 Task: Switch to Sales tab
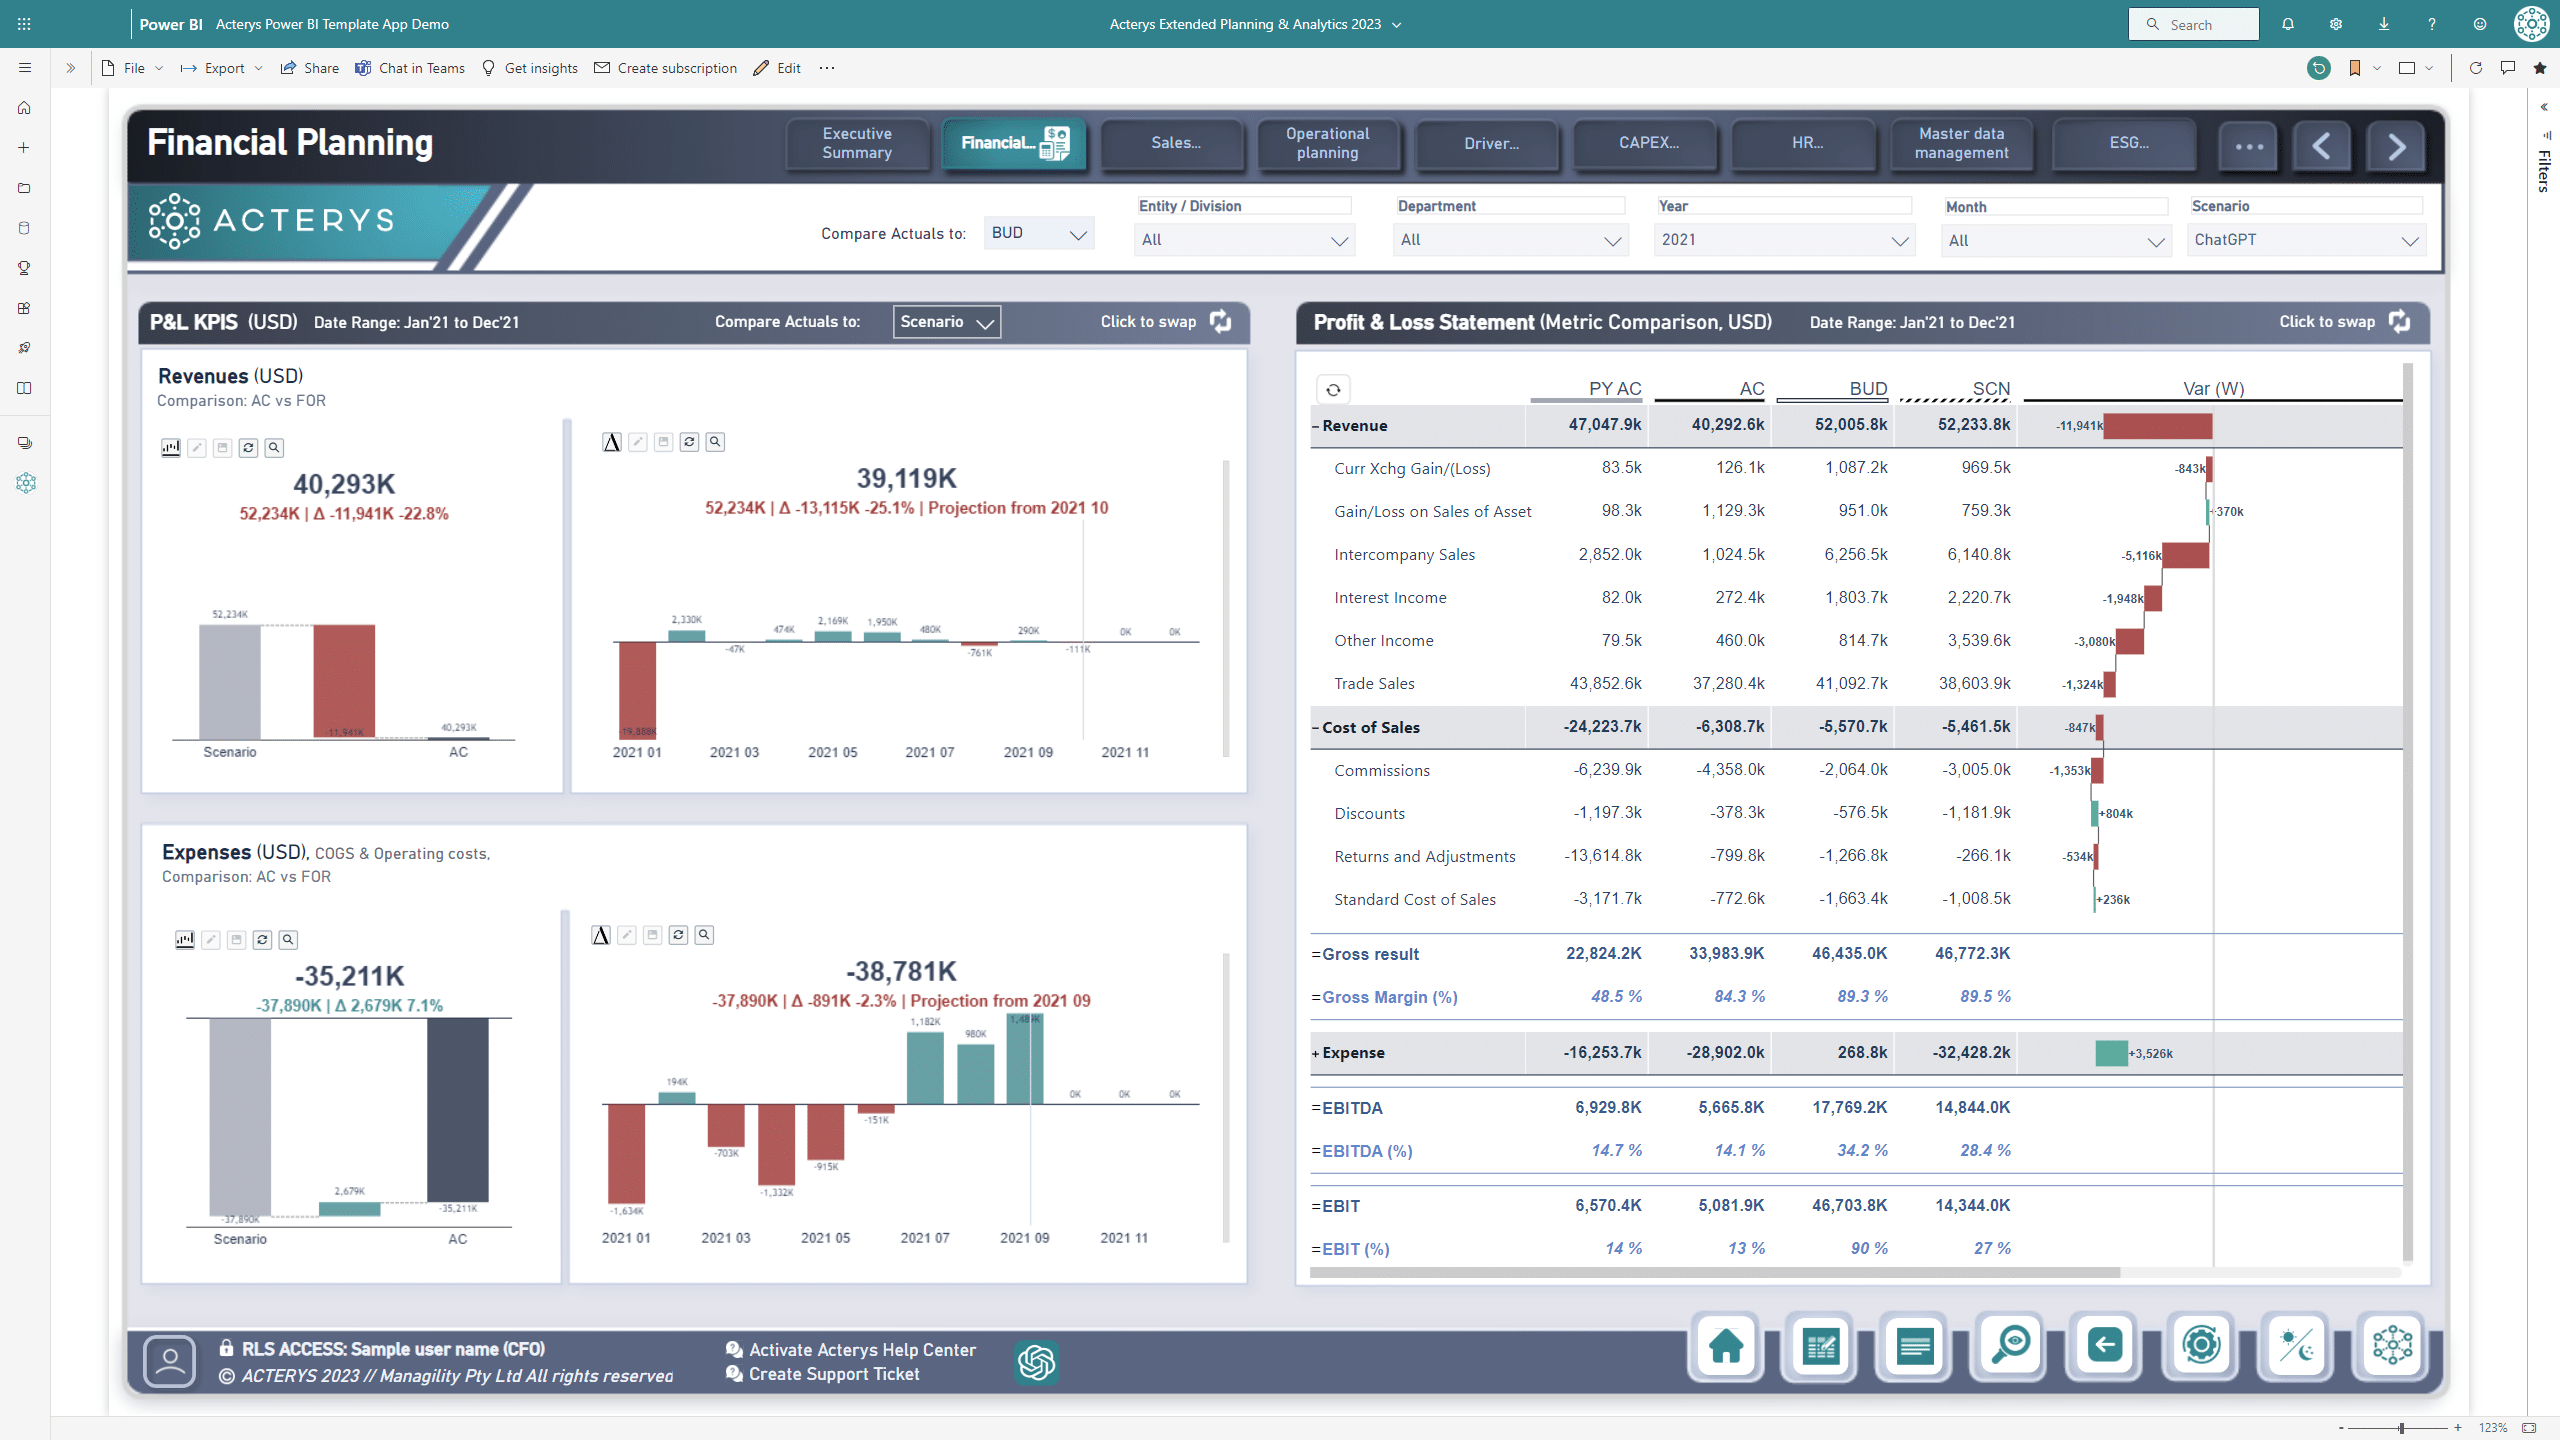(1175, 143)
